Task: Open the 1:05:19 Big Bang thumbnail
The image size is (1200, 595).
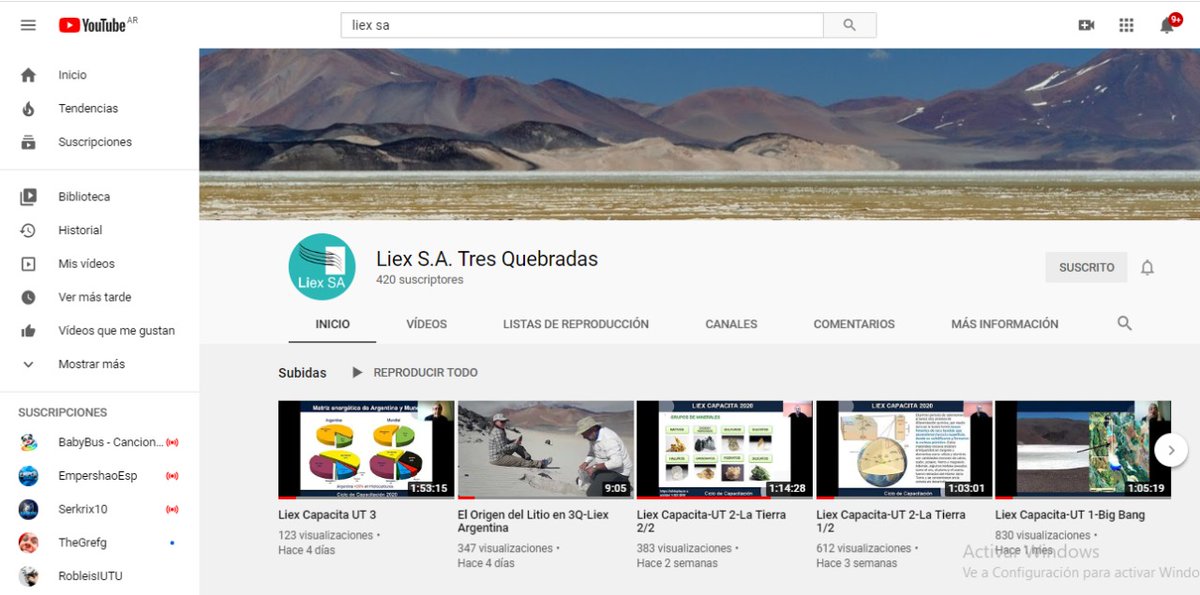Action: [1083, 450]
